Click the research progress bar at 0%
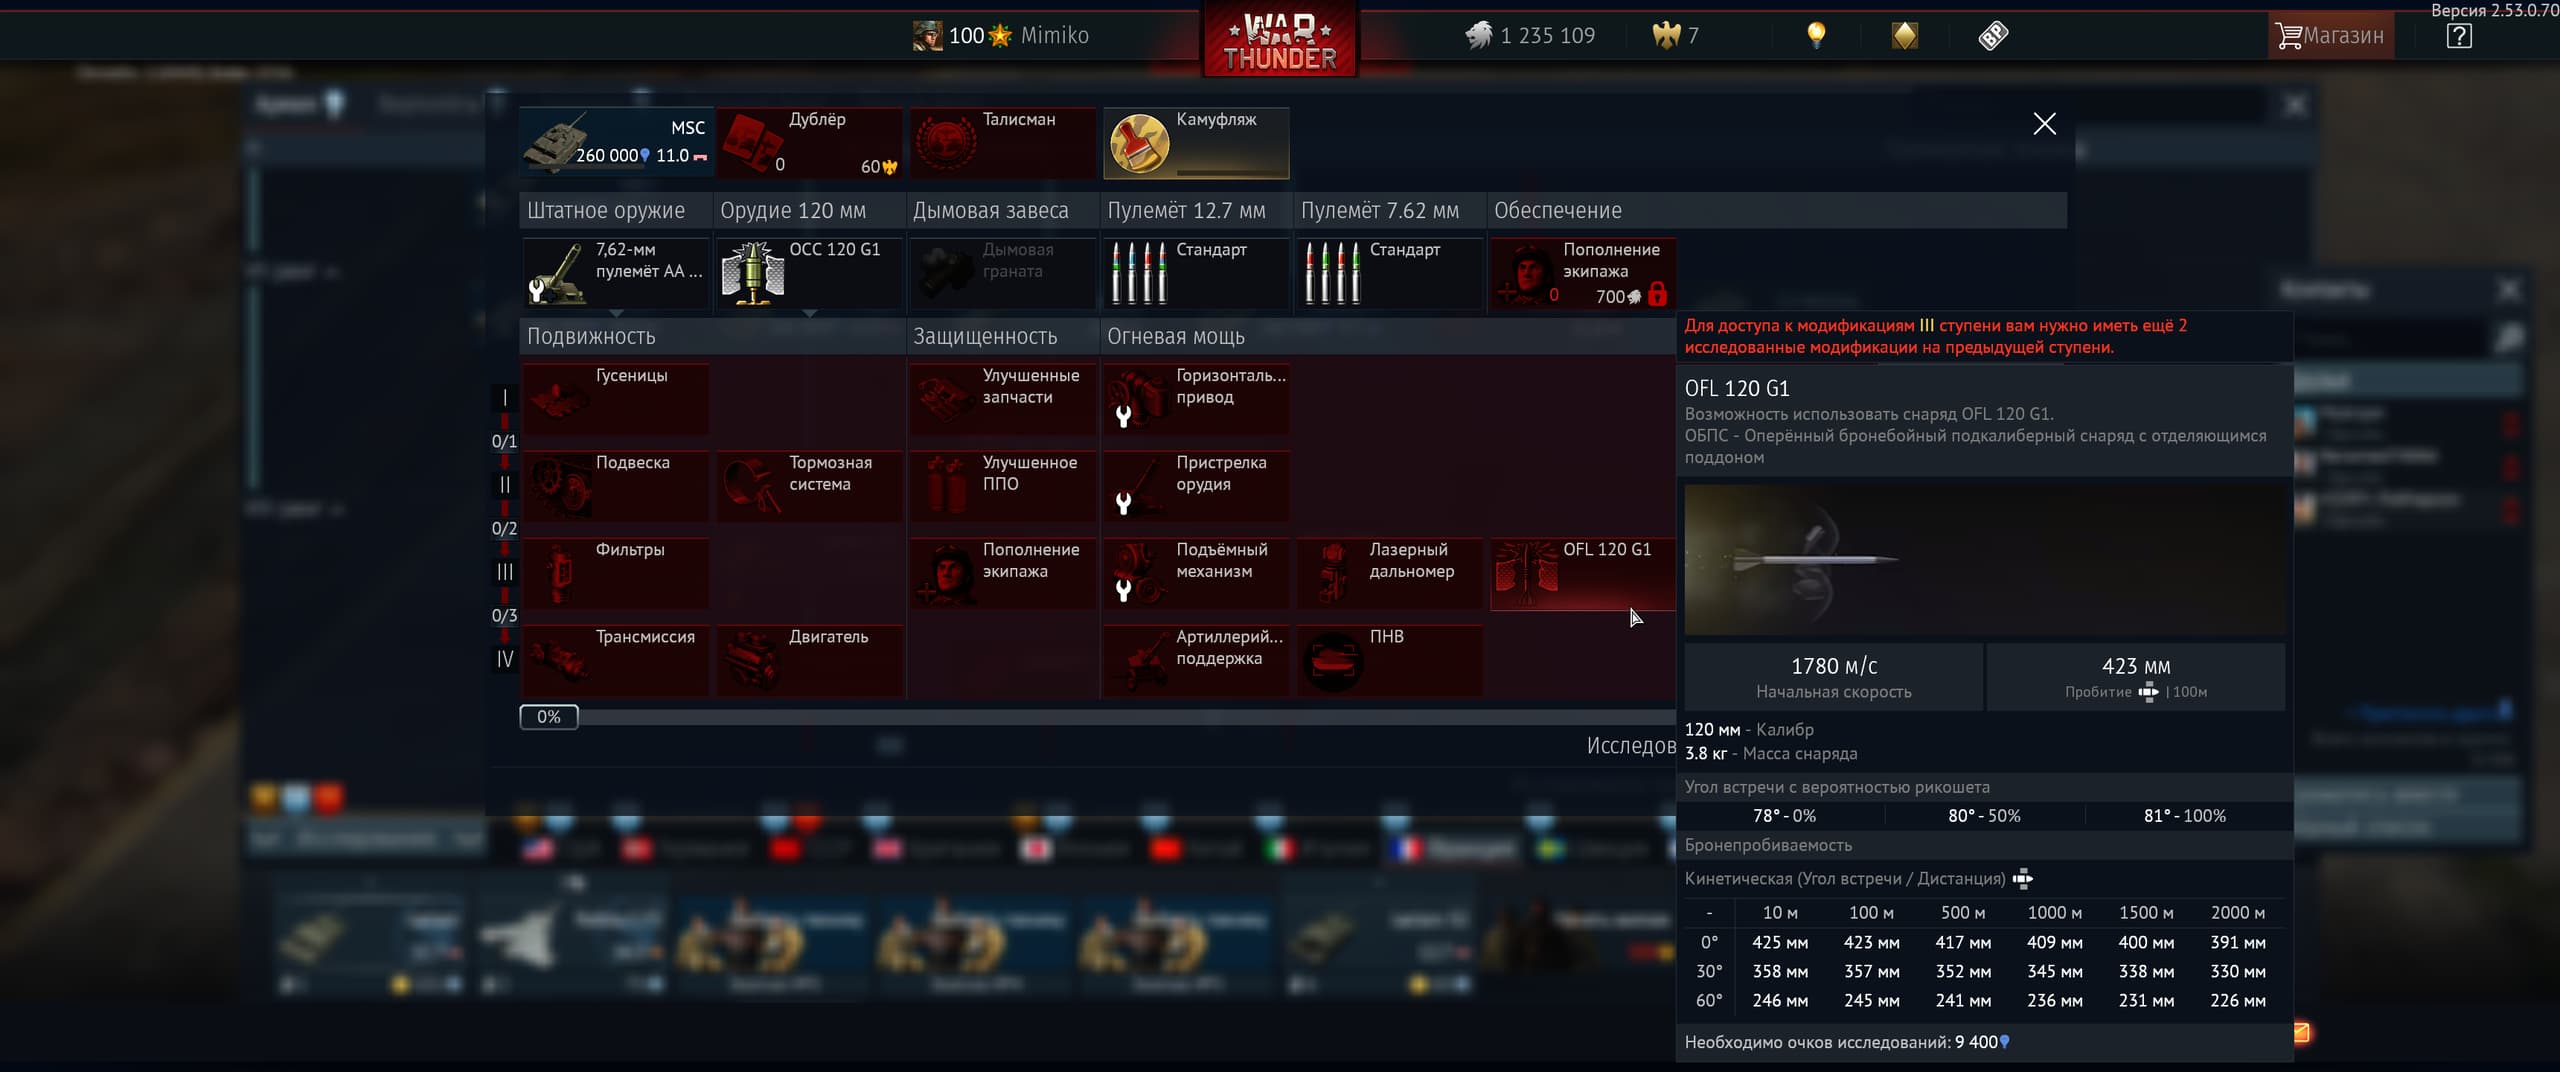Viewport: 2560px width, 1072px height. click(549, 717)
